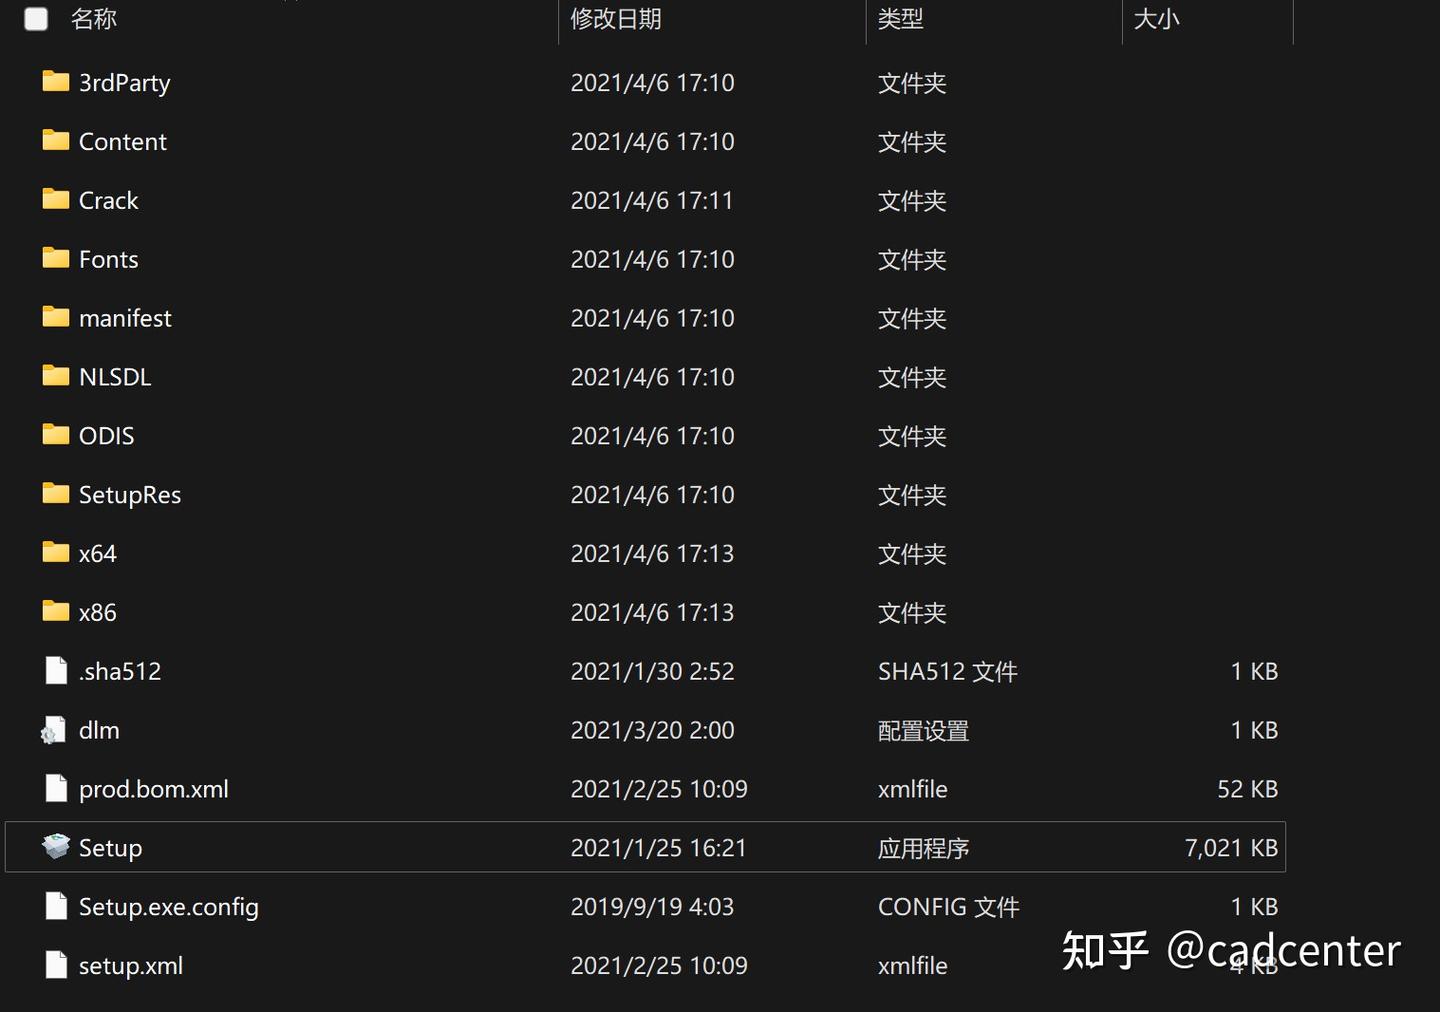This screenshot has height=1012, width=1440.
Task: Select the manifest folder name
Action: pos(125,319)
